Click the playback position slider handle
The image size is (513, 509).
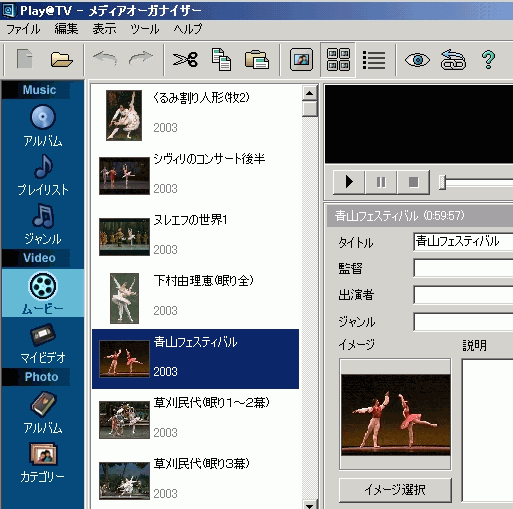[x=442, y=182]
